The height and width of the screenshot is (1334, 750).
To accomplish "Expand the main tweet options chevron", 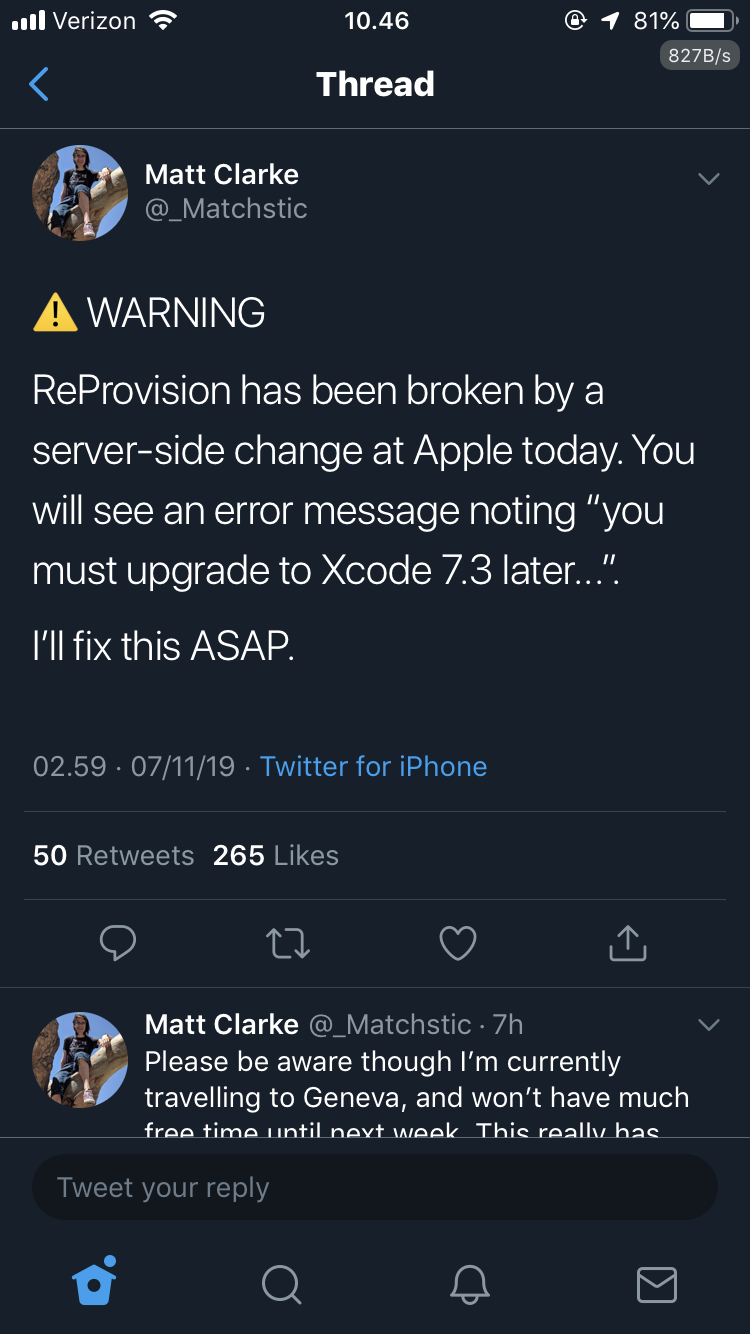I will [708, 179].
